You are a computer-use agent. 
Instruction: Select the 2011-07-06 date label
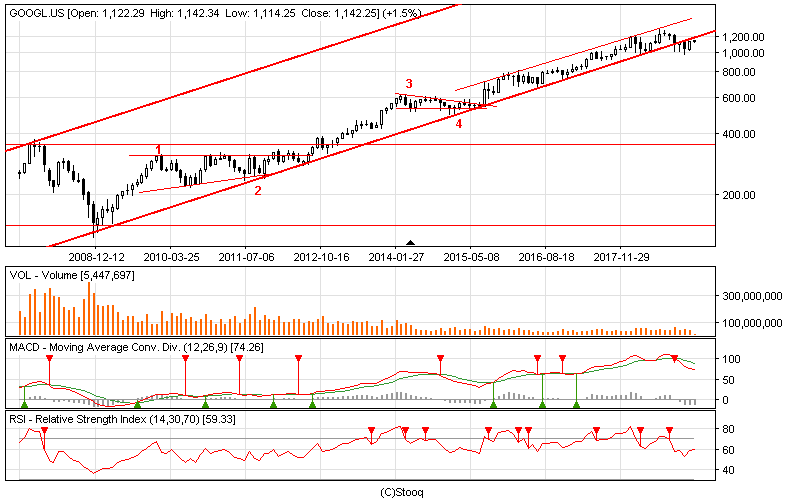click(x=246, y=257)
